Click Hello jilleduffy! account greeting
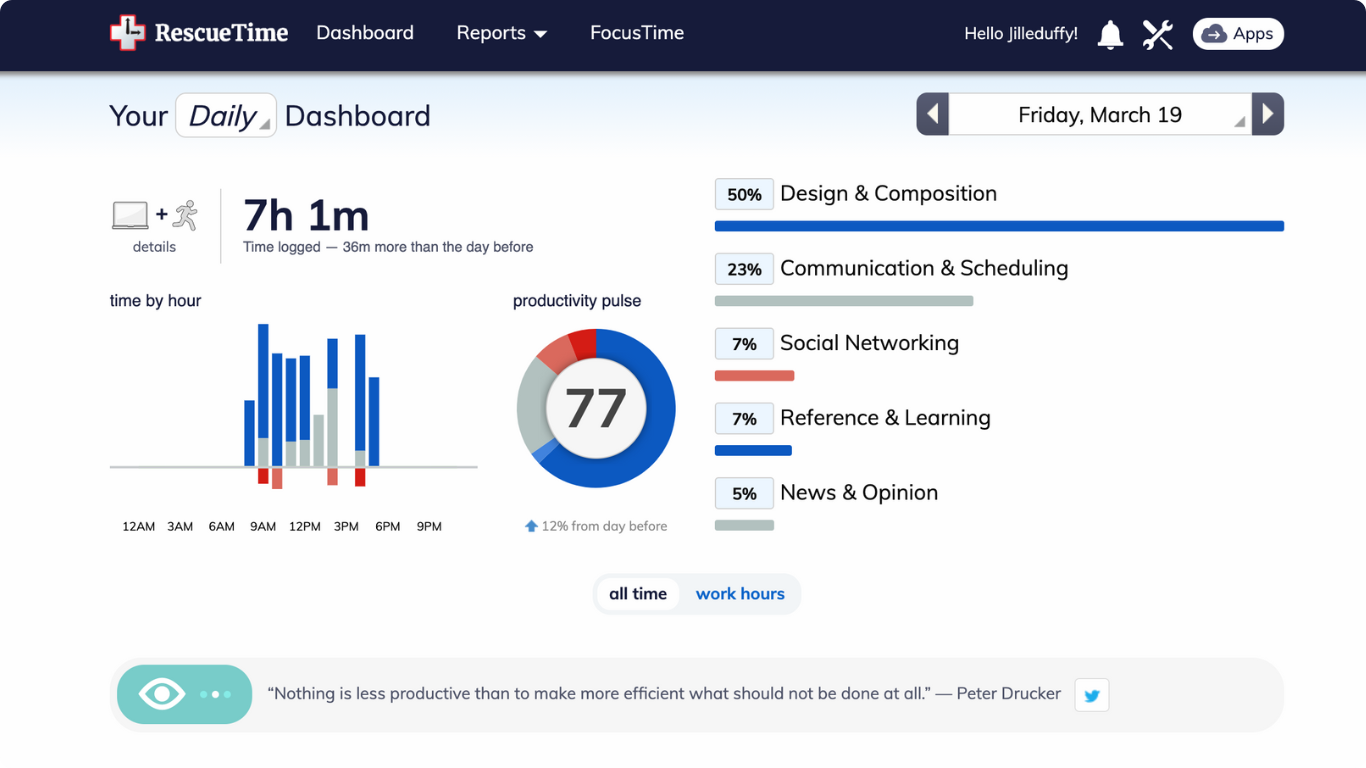Image resolution: width=1366 pixels, height=768 pixels. click(x=1021, y=34)
